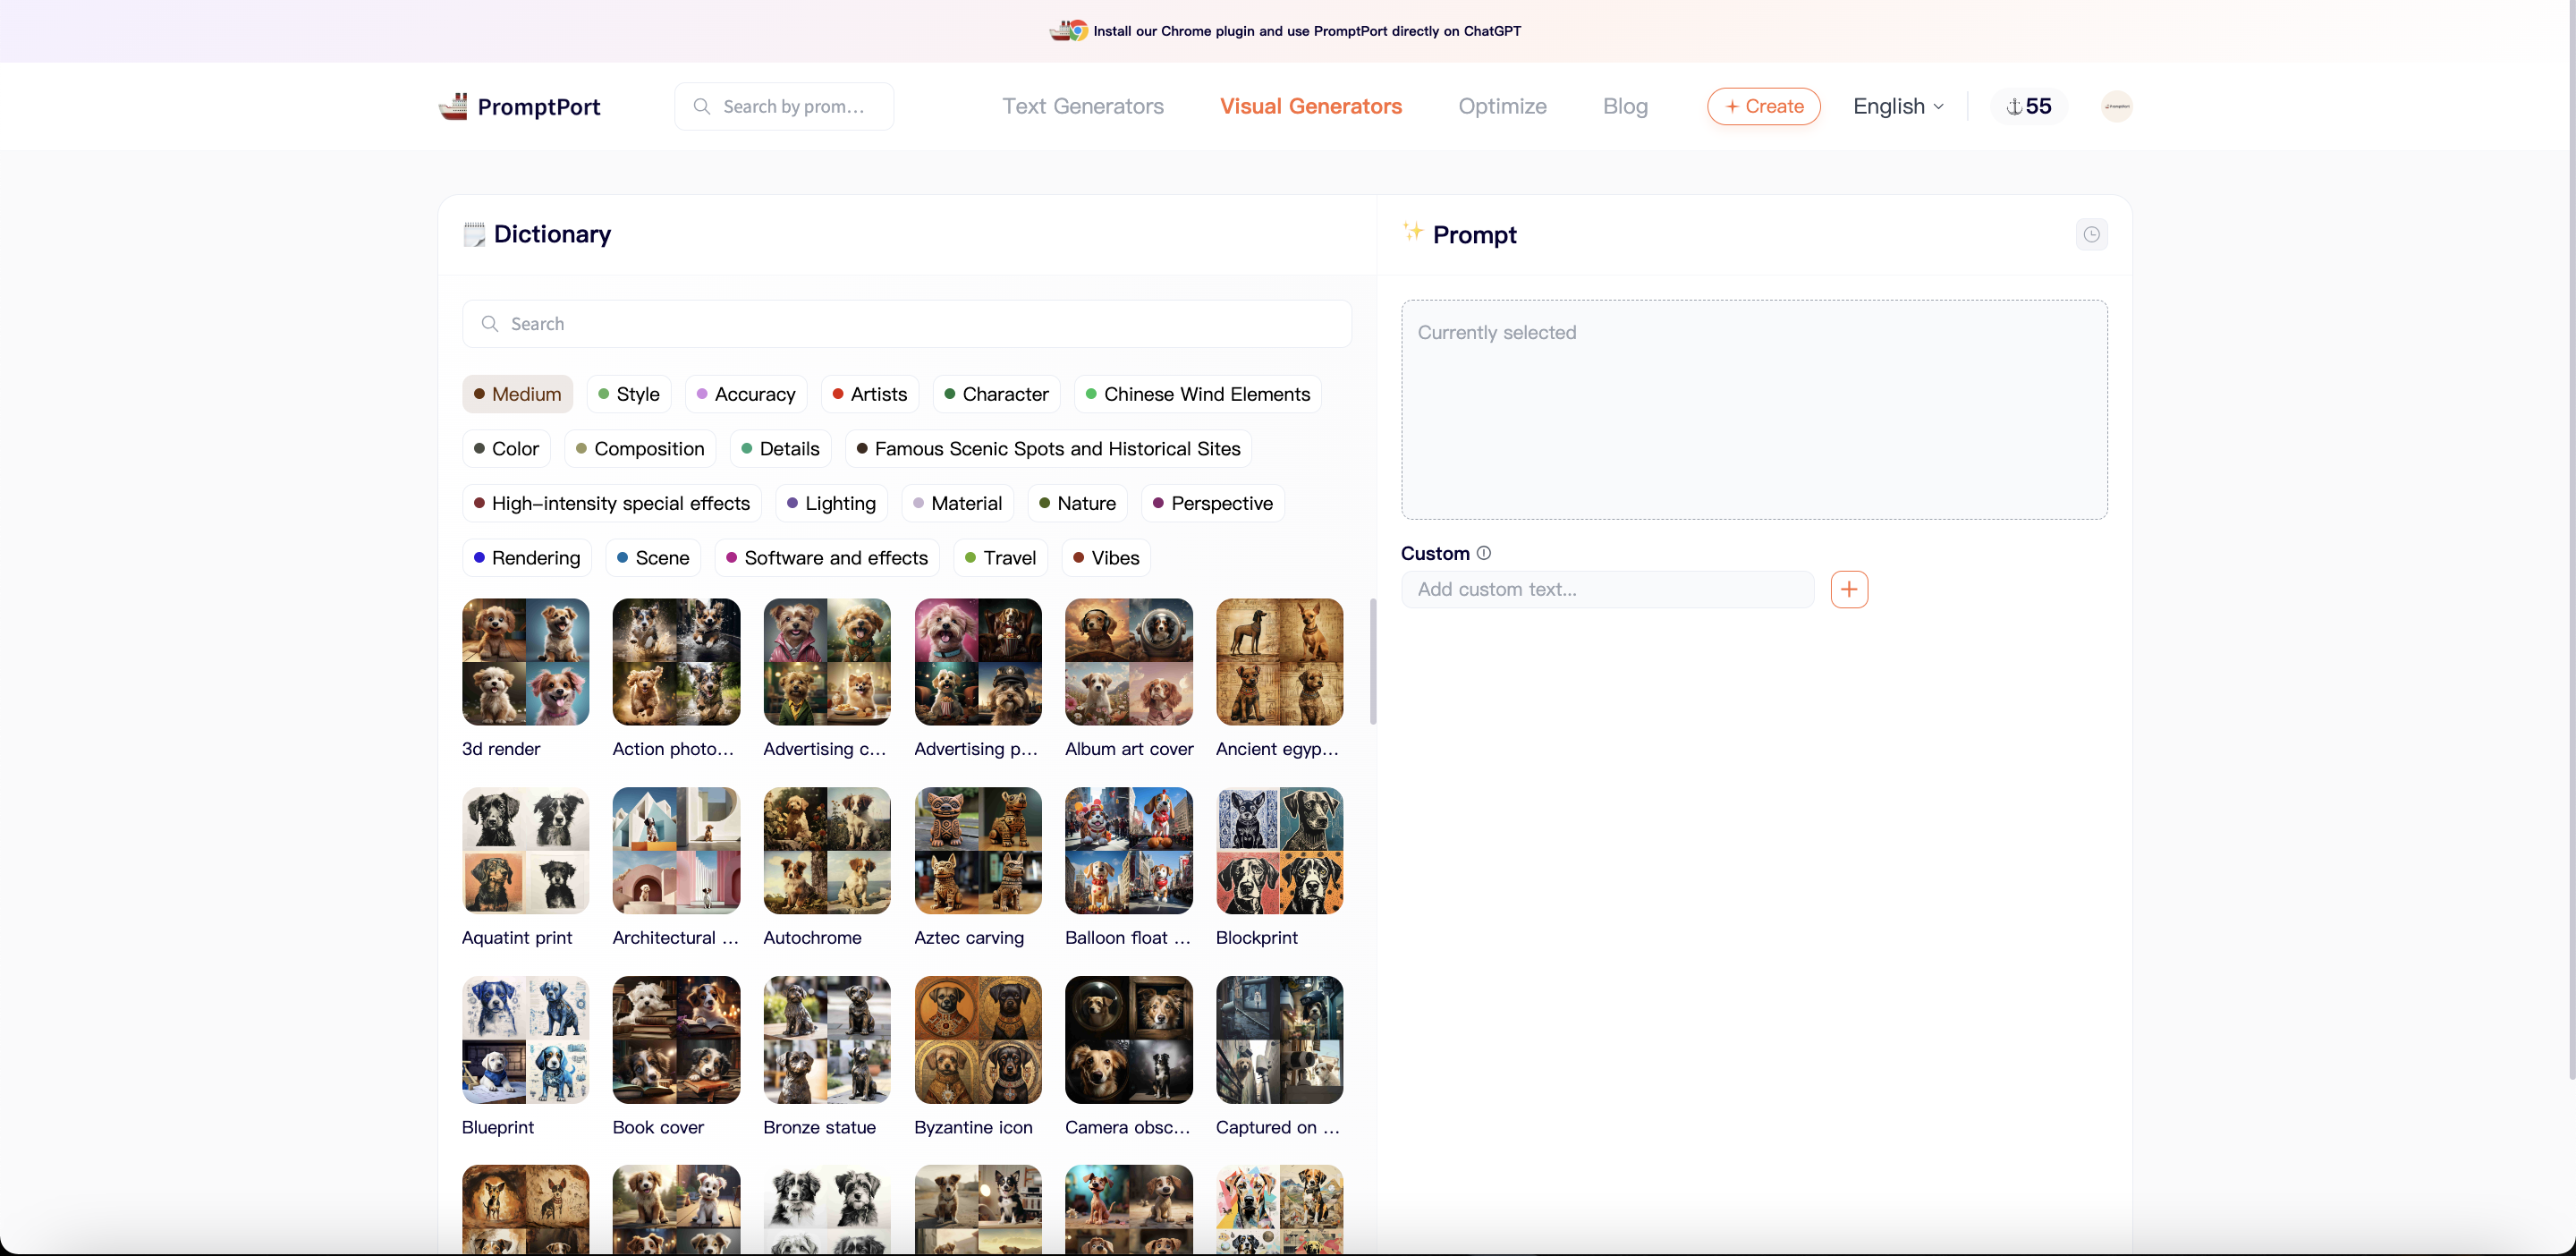Click the Dictionary panel scrollbar
Screen dimensions: 2576x1256
(1372, 661)
